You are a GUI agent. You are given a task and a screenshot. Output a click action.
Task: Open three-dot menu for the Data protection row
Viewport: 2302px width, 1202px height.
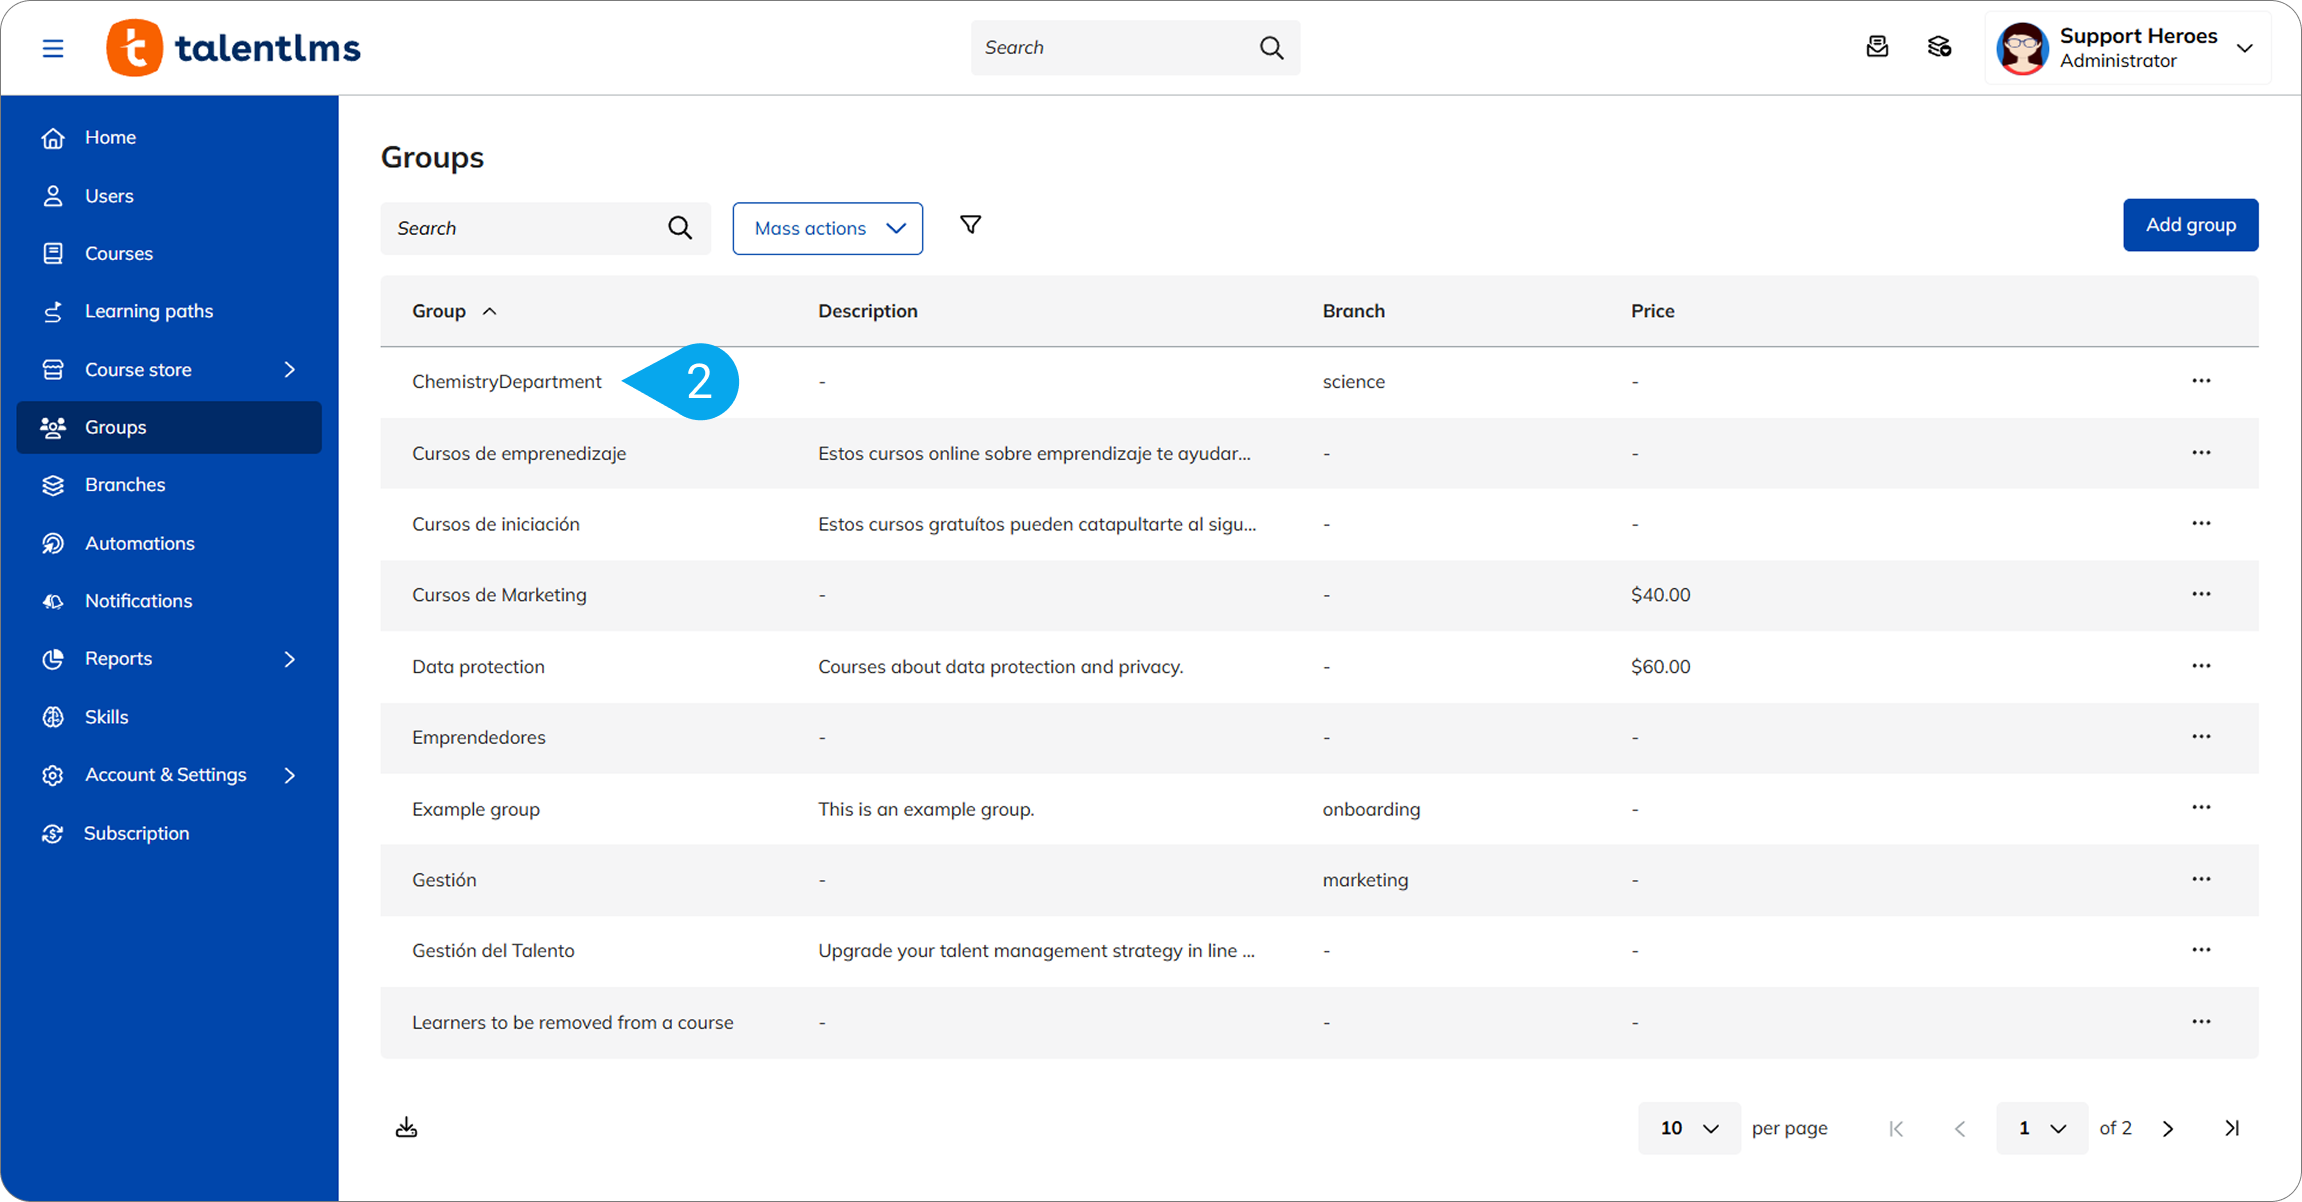coord(2201,666)
